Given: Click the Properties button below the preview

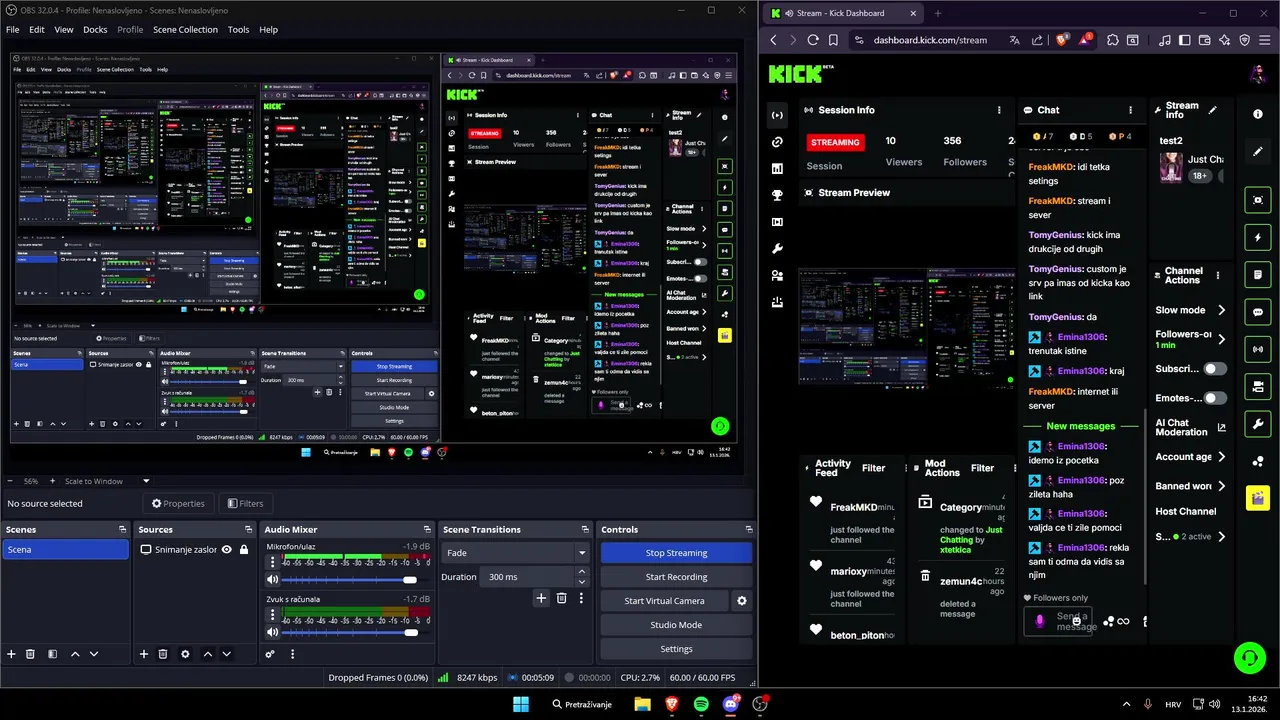Looking at the screenshot, I should click(x=179, y=504).
